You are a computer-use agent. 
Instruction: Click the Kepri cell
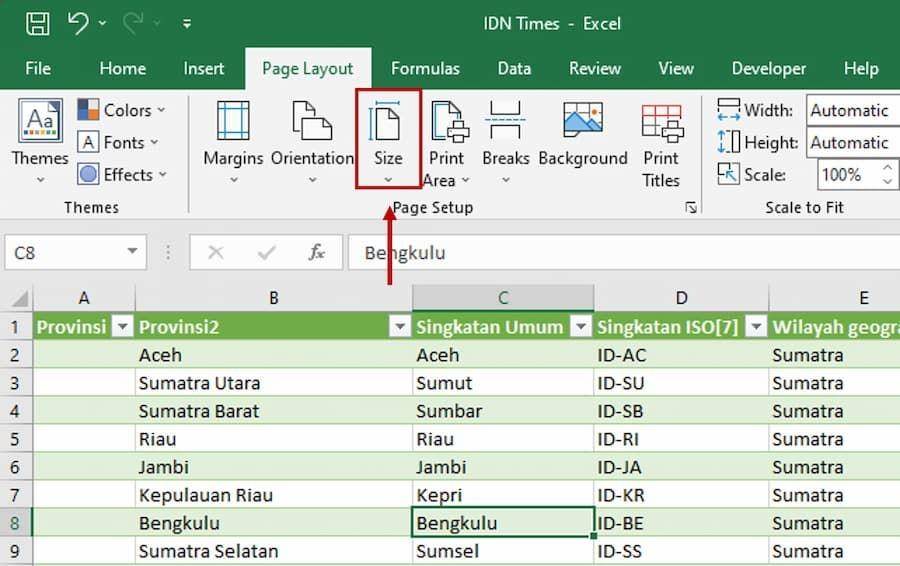[503, 495]
